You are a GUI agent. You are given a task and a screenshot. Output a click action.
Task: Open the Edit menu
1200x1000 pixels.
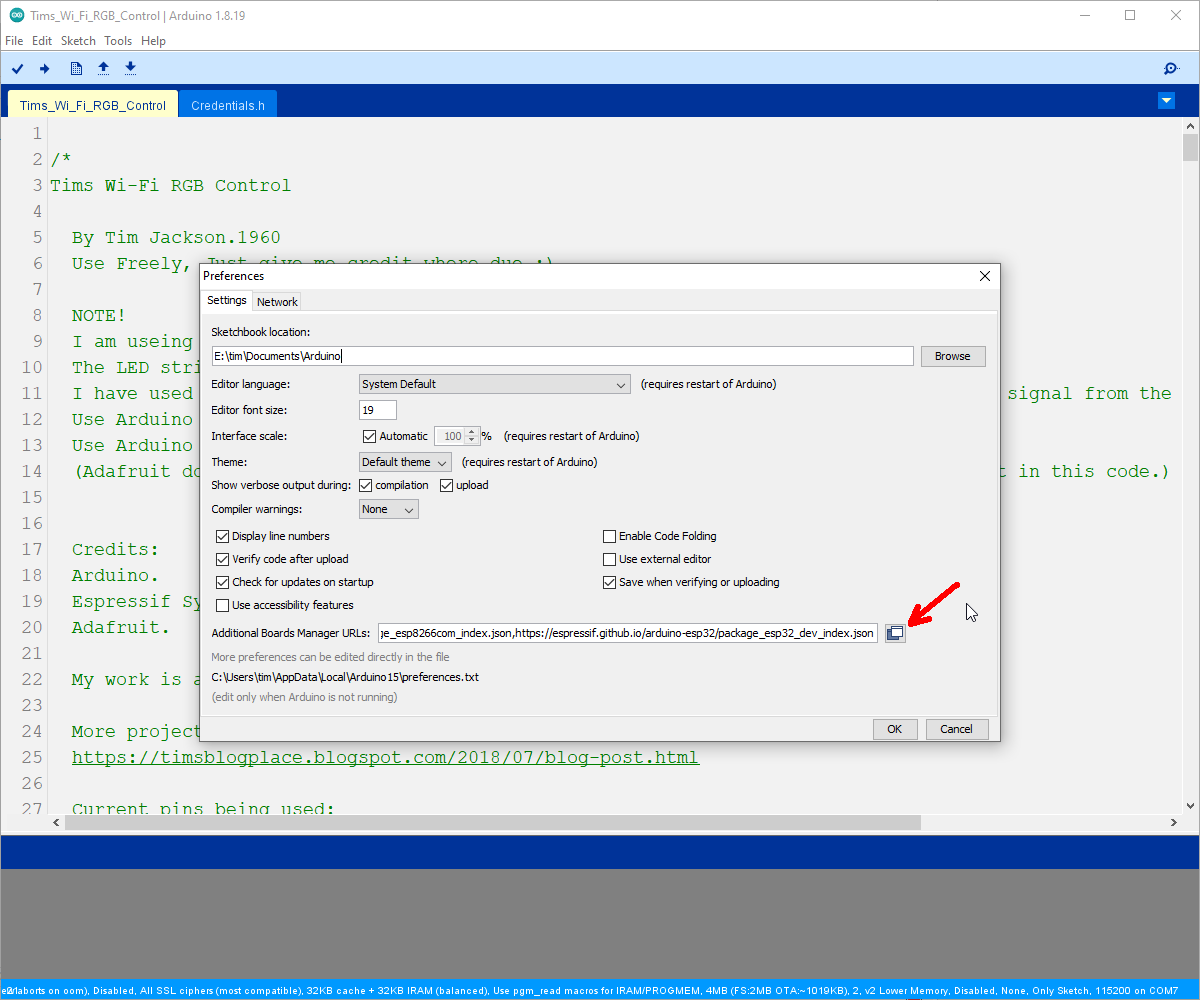pyautogui.click(x=42, y=41)
